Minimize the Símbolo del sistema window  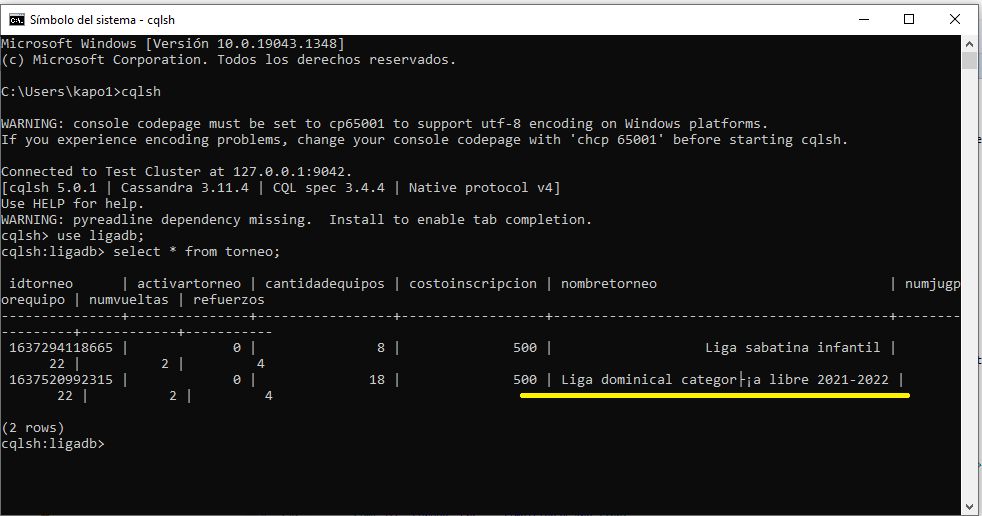[x=861, y=19]
